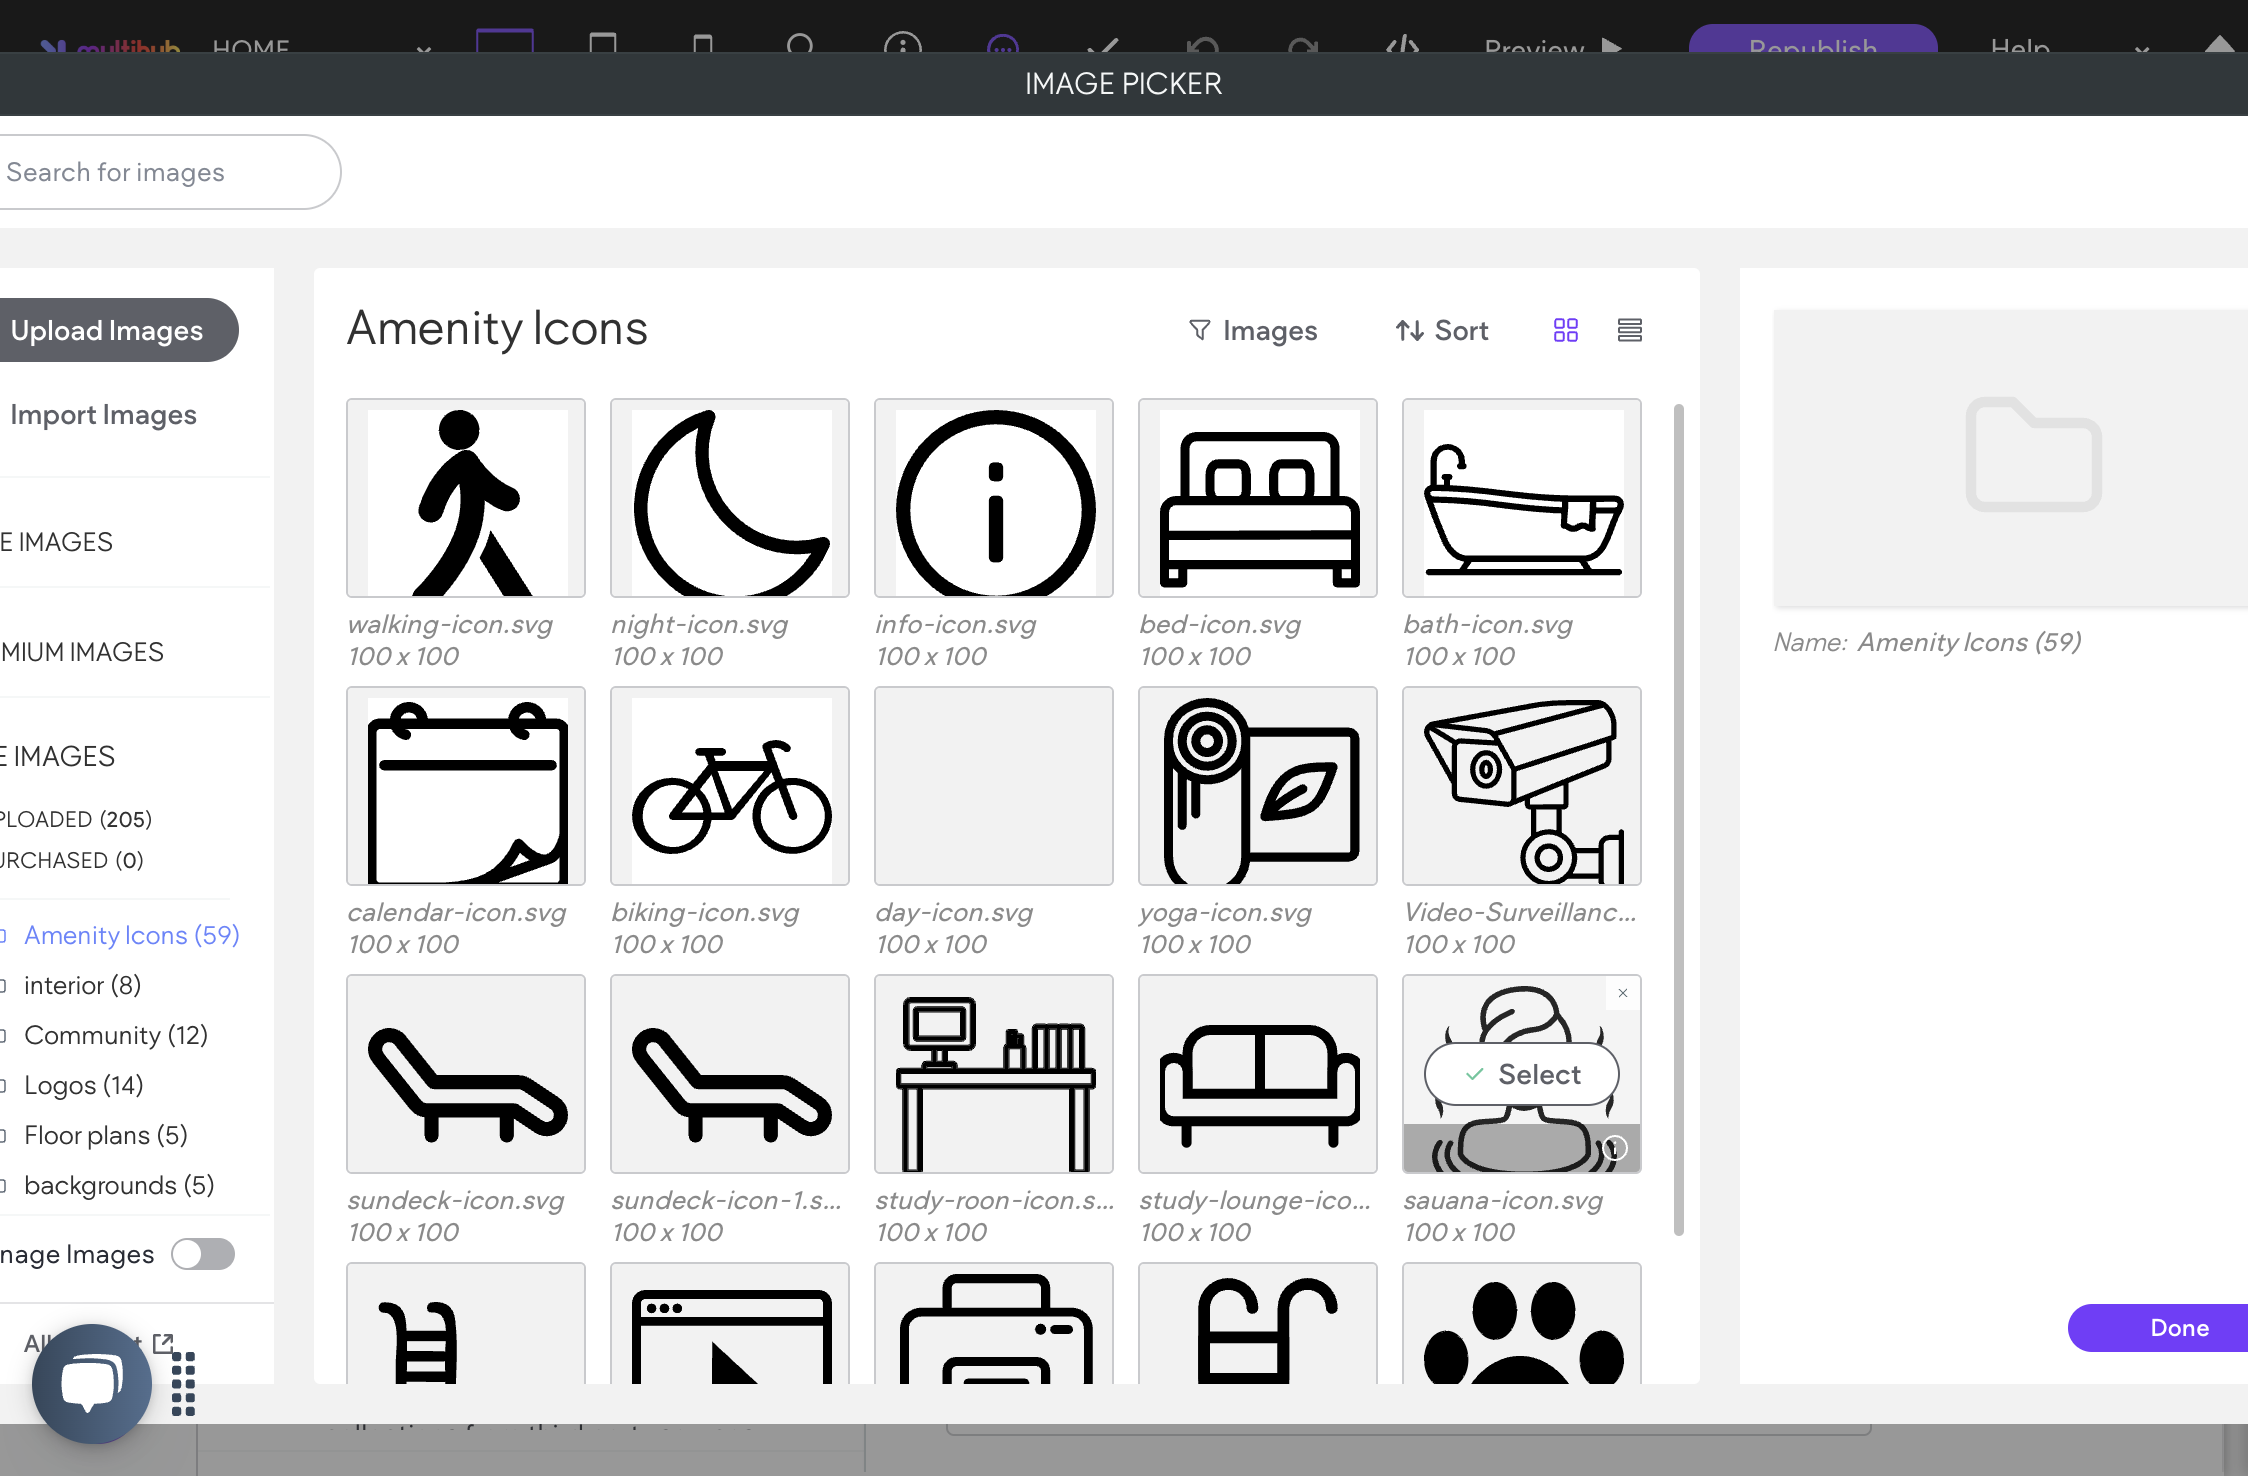The width and height of the screenshot is (2248, 1476).
Task: Select the calendar-icon.svg thumbnail
Action: point(466,786)
